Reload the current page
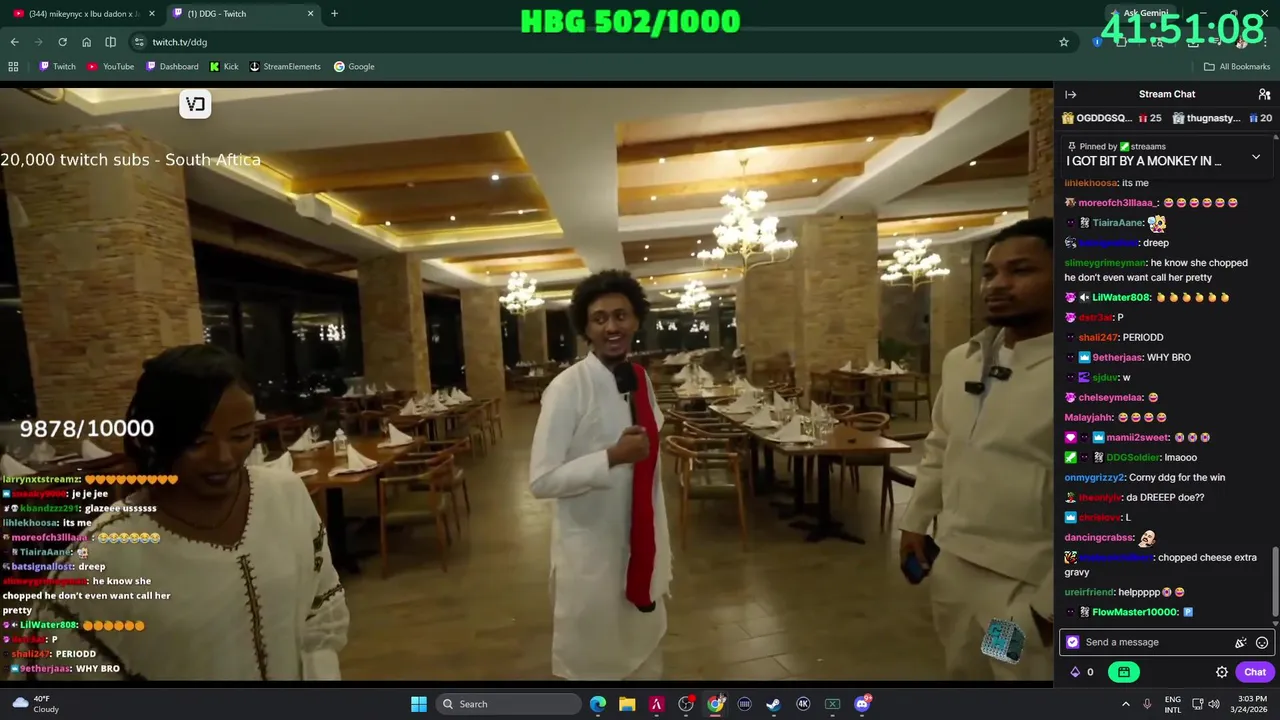The width and height of the screenshot is (1280, 720). tap(62, 42)
